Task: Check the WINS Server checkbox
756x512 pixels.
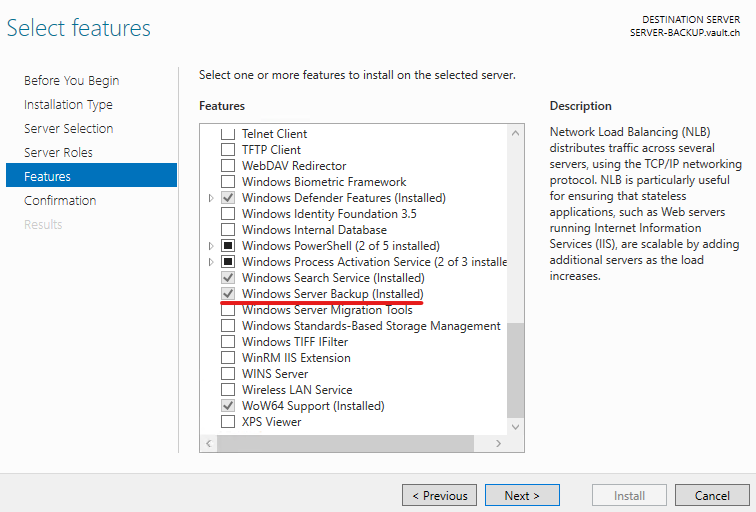Action: [x=228, y=374]
